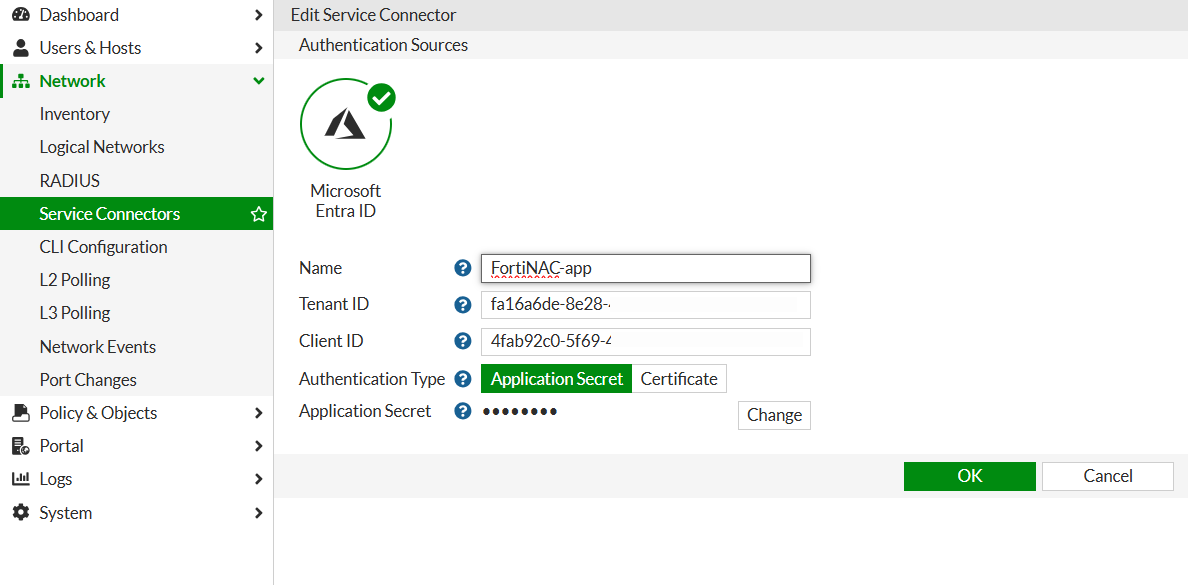Expand the Policy & Objects menu
Viewport: 1188px width, 585px height.
coord(259,413)
